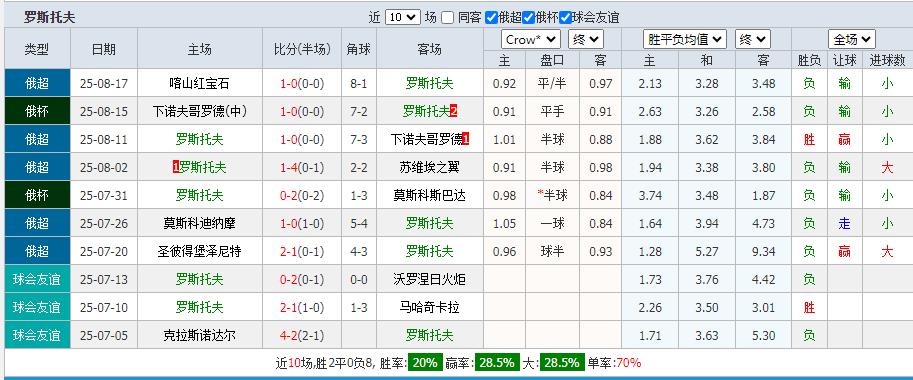Image resolution: width=913 pixels, height=380 pixels.
Task: Open the 终 dropdown beside 胜平负均值
Action: pos(753,40)
